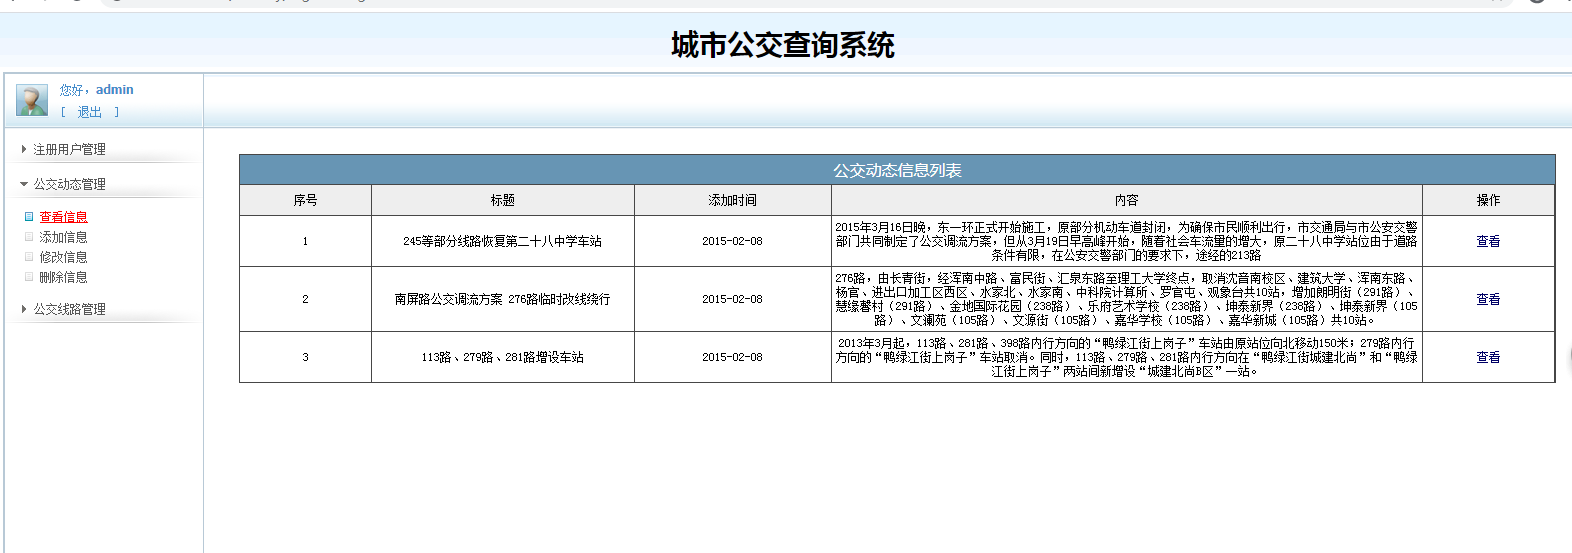
Task: Open the 修改信息 submenu link
Action: coord(63,257)
